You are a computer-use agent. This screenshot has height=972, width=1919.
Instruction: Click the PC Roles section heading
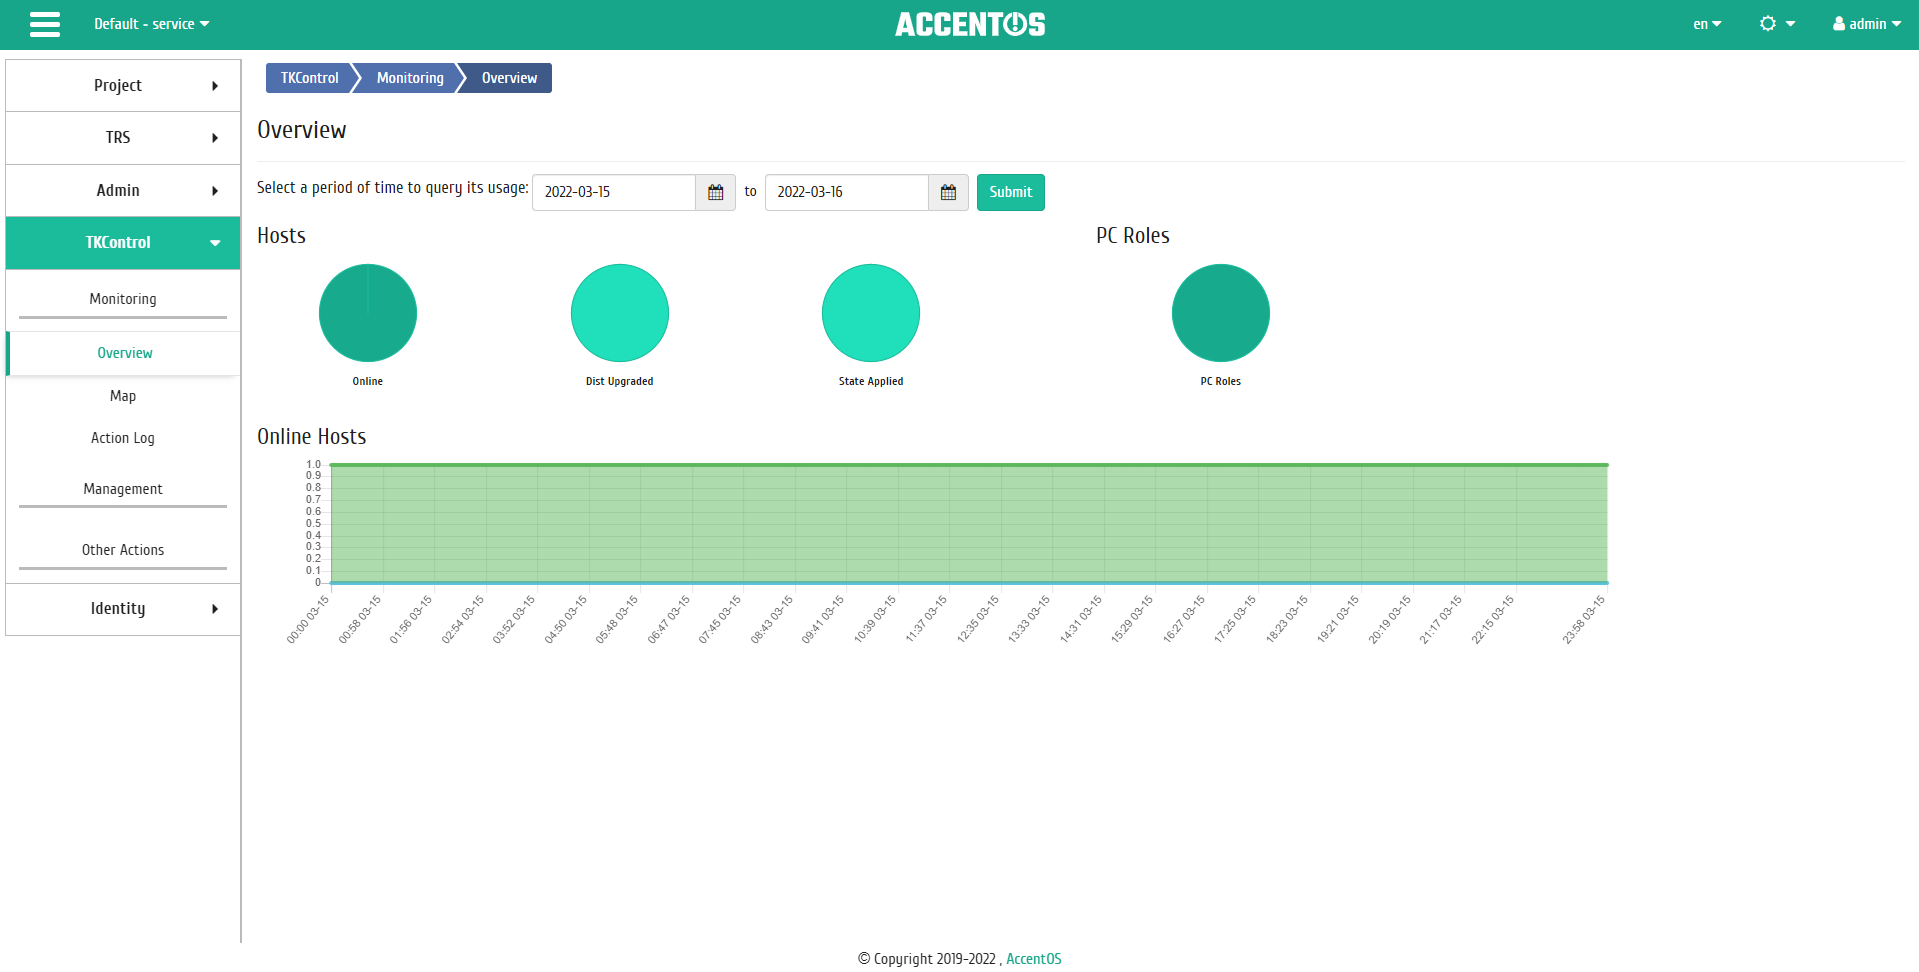pos(1133,236)
